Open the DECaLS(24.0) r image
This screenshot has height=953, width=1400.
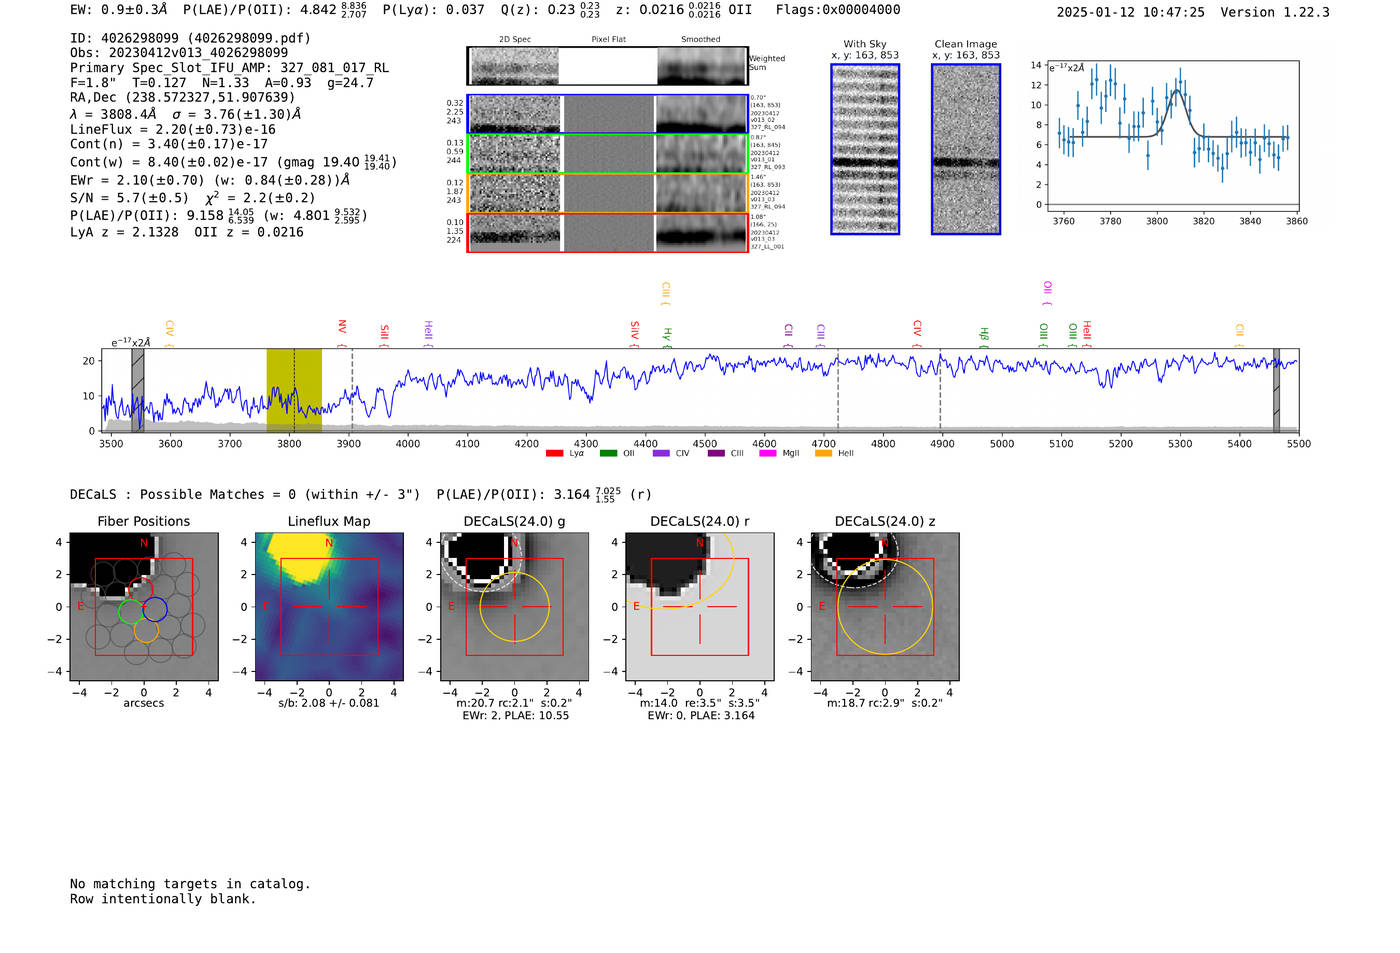click(x=700, y=607)
